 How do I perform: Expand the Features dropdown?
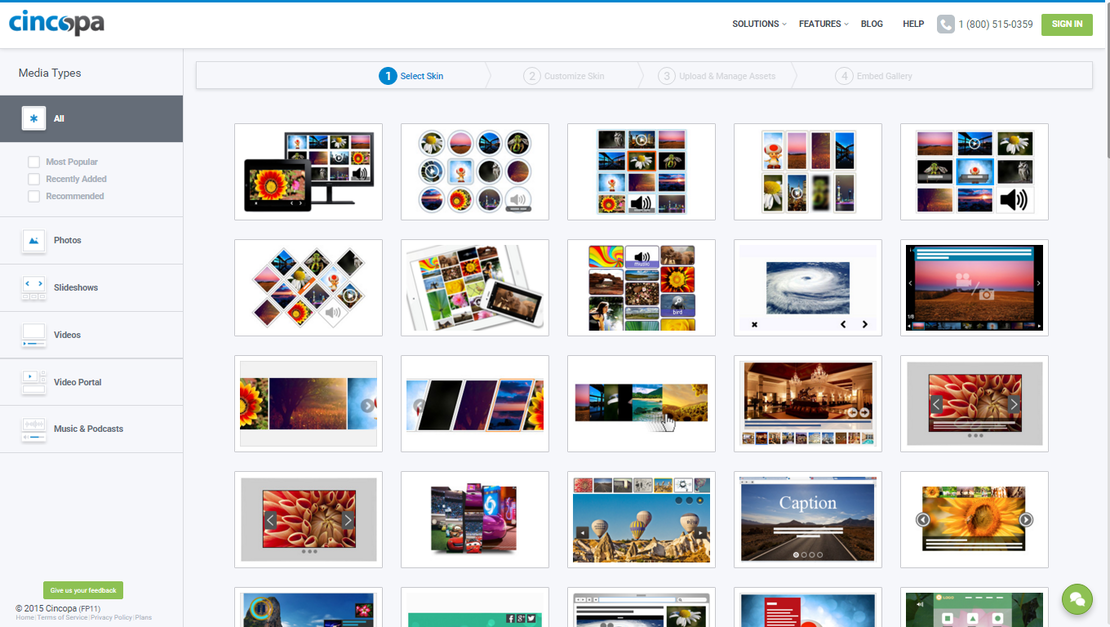pyautogui.click(x=820, y=24)
